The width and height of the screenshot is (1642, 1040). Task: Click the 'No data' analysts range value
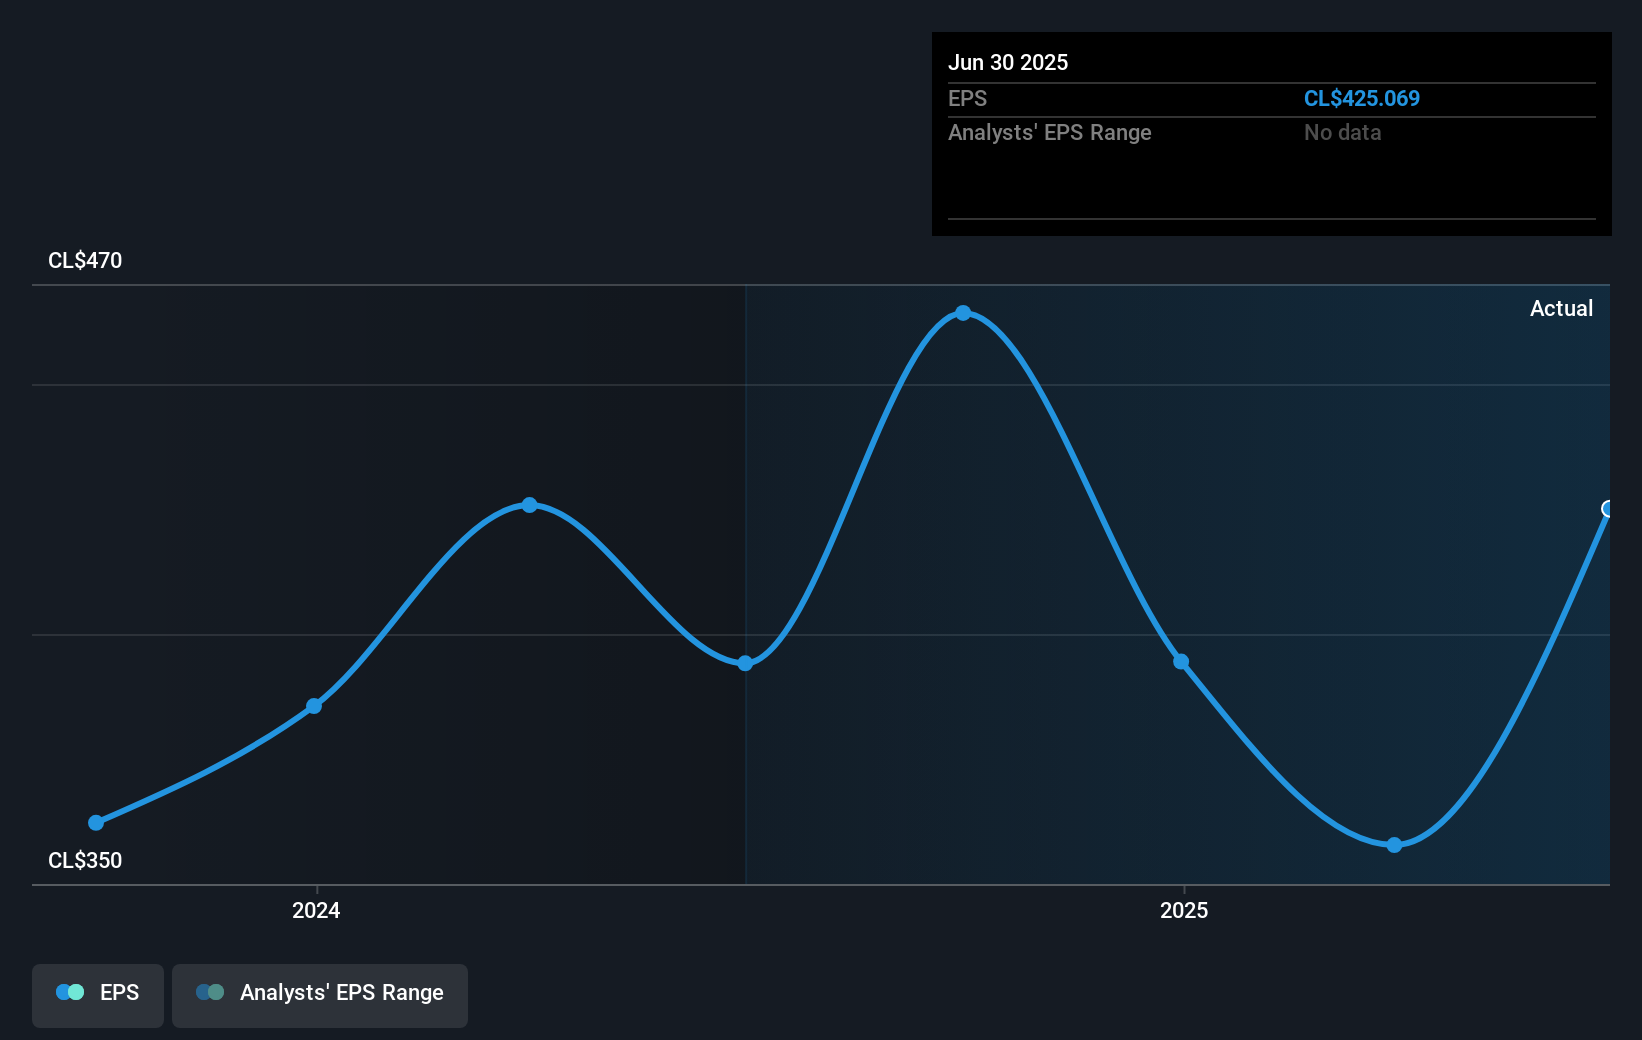(1343, 132)
